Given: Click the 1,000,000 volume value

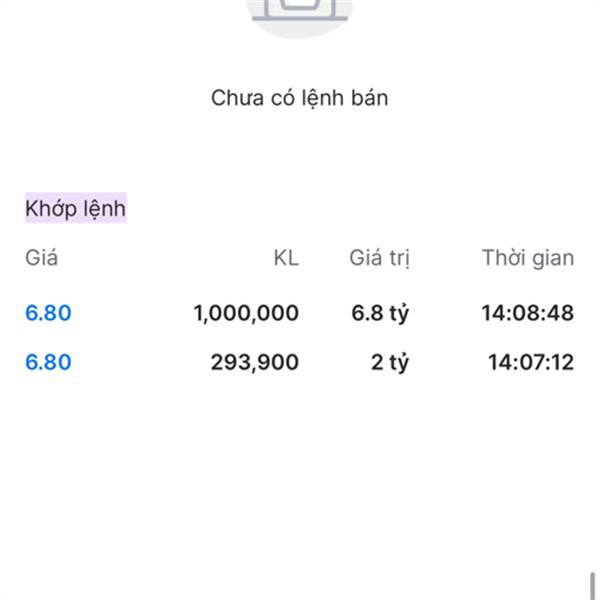Looking at the screenshot, I should (246, 313).
